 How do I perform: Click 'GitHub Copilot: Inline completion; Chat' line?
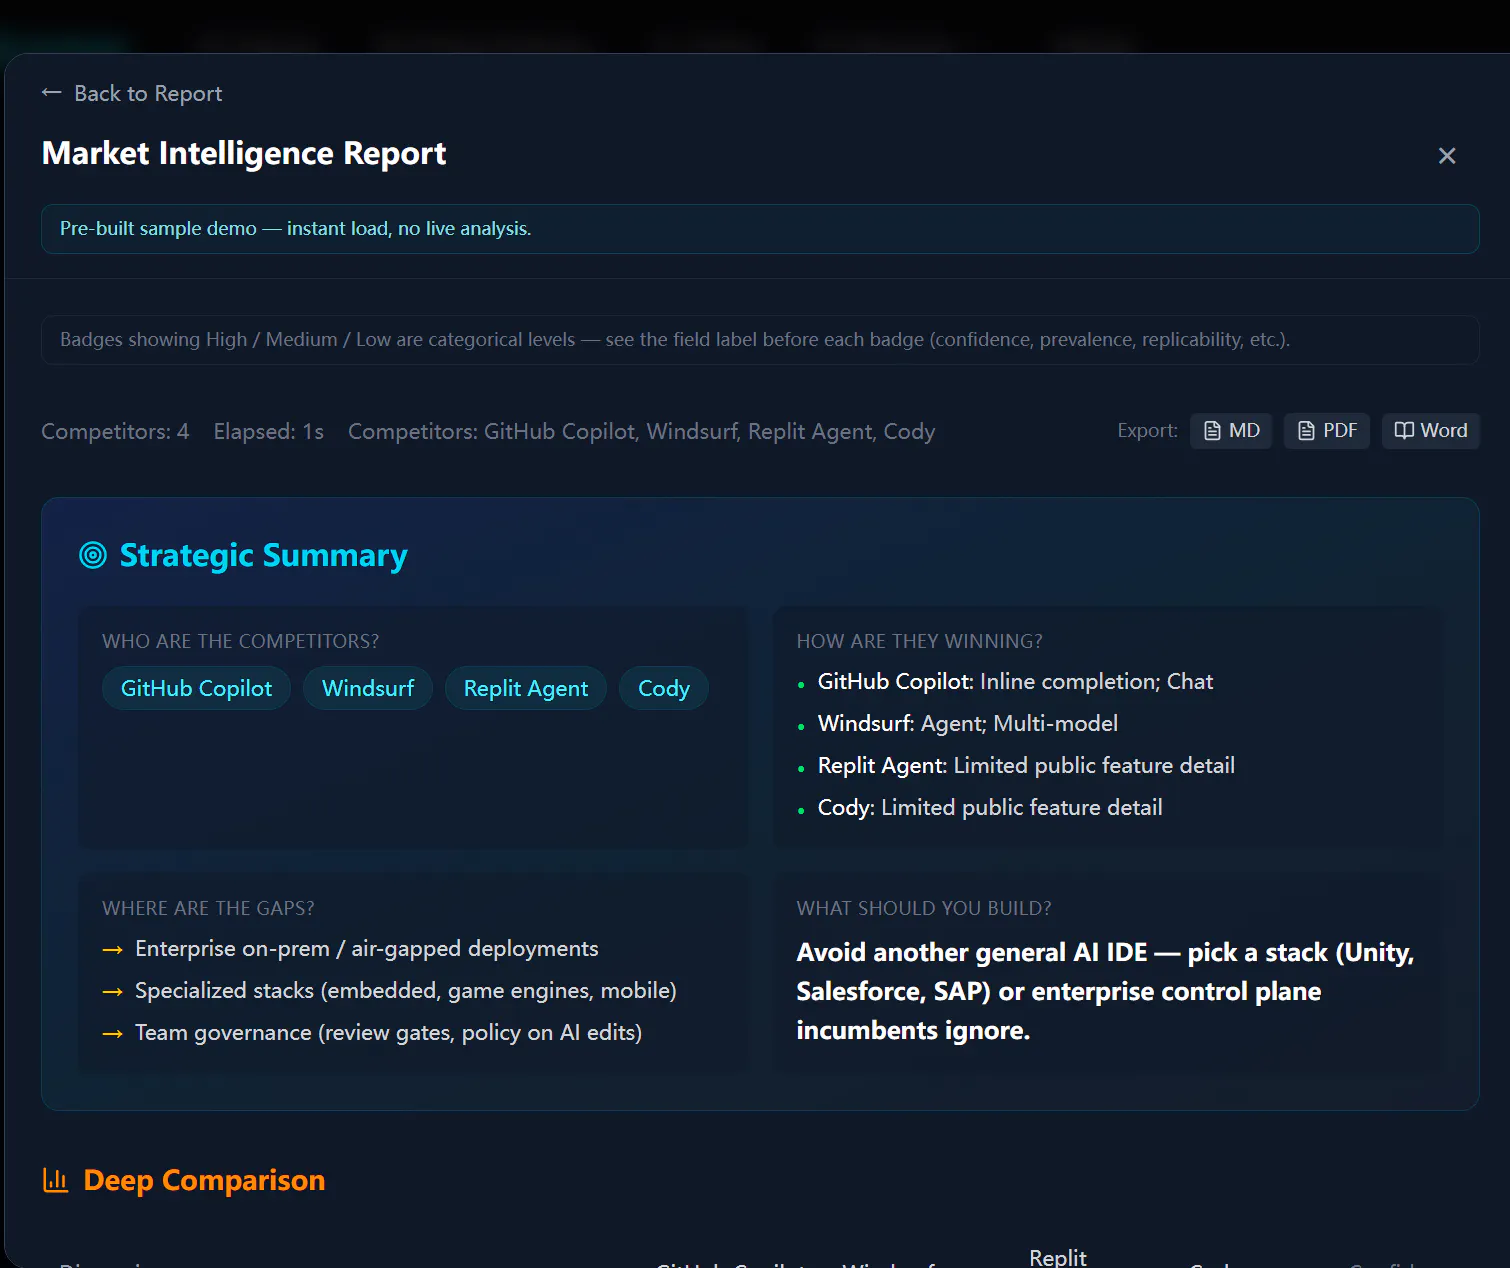(1015, 681)
